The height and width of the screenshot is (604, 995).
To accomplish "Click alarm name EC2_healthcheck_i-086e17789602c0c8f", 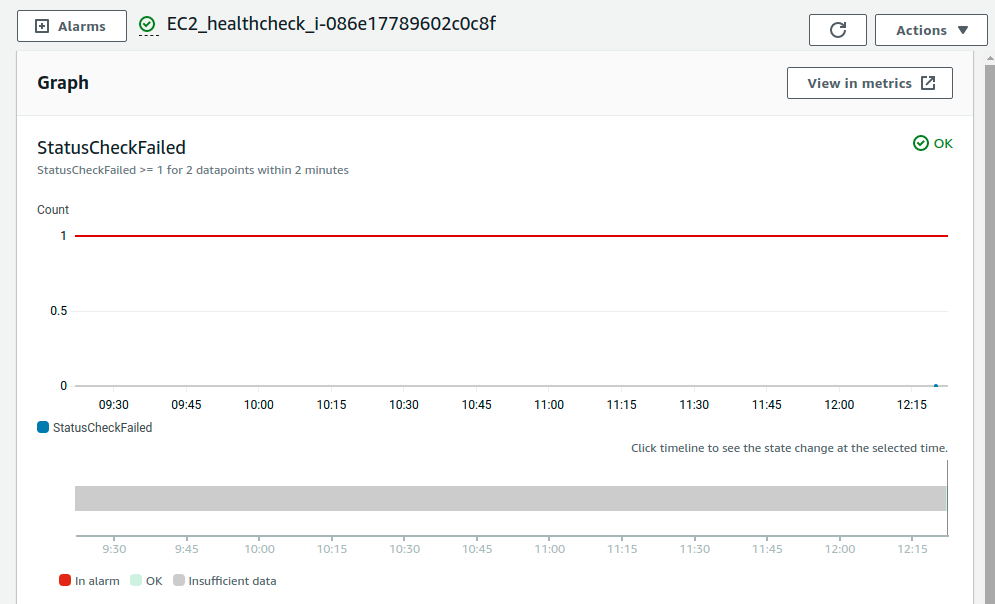I will pyautogui.click(x=331, y=24).
